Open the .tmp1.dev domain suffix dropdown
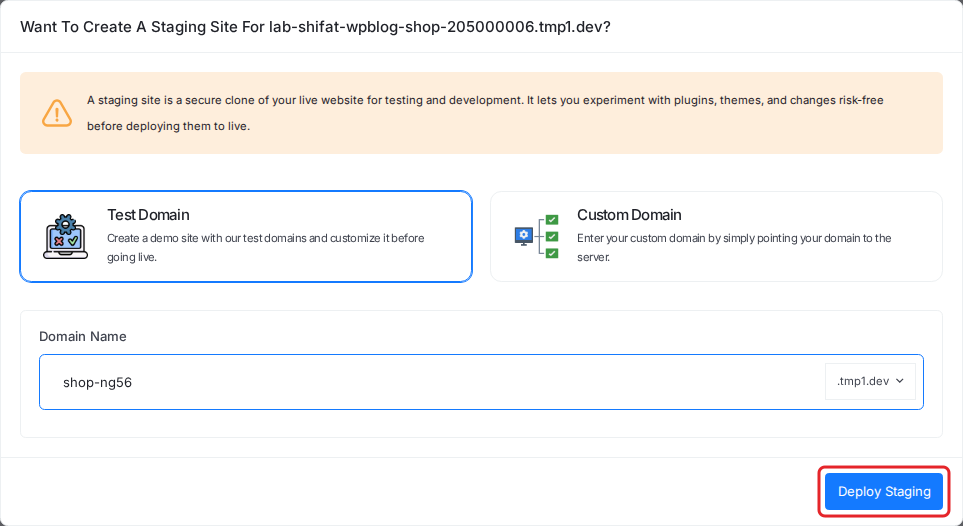 [870, 381]
